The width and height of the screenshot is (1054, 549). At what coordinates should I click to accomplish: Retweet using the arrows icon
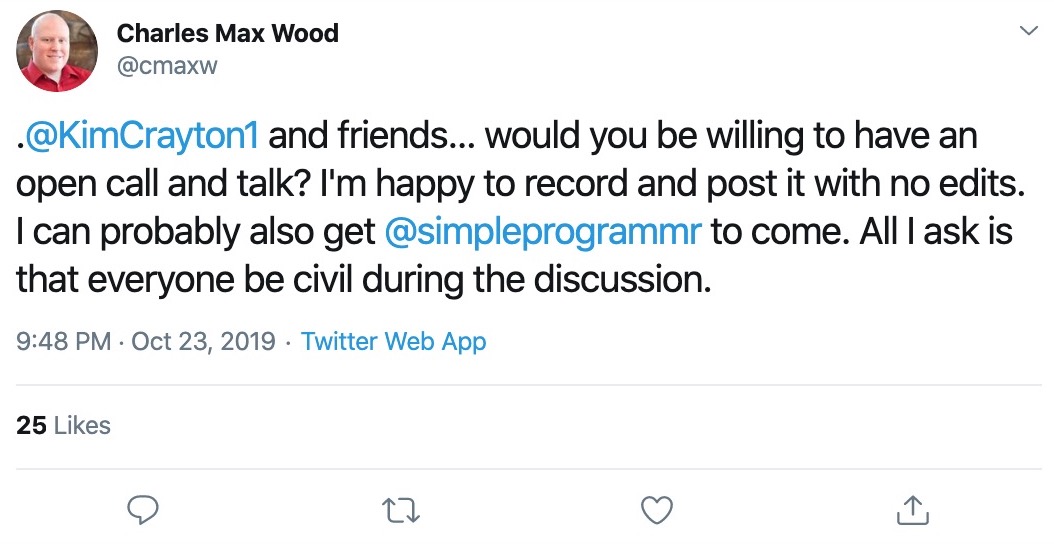pos(401,511)
